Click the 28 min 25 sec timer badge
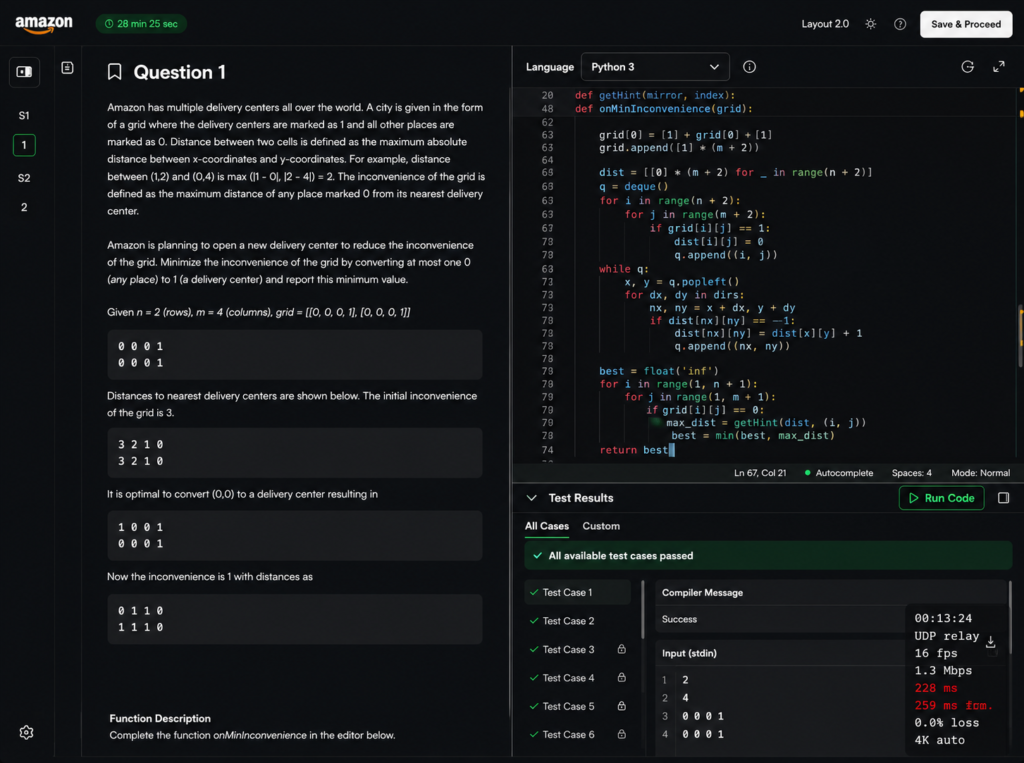Image resolution: width=1024 pixels, height=763 pixels. pos(141,24)
